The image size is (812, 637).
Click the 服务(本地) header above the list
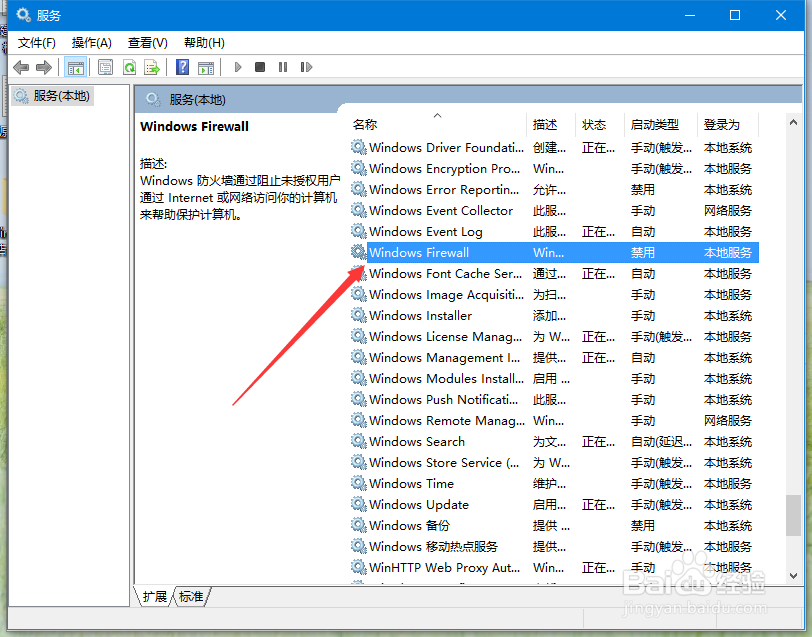point(197,99)
